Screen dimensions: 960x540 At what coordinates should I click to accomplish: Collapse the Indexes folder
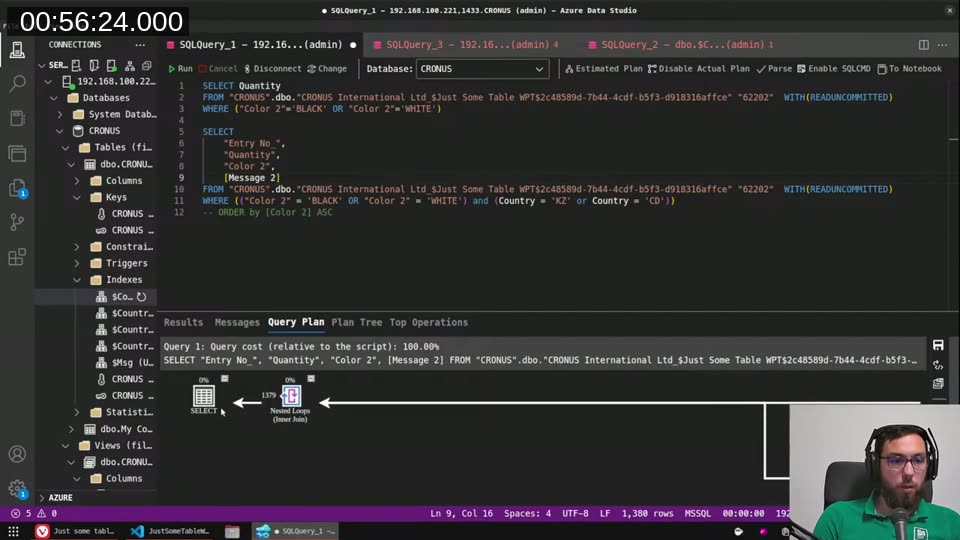click(77, 280)
